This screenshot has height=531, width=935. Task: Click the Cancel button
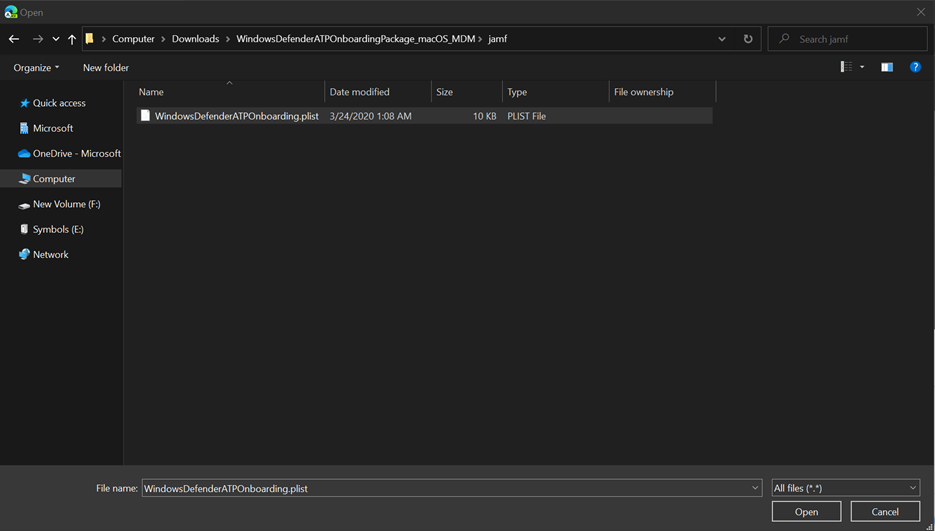click(885, 511)
